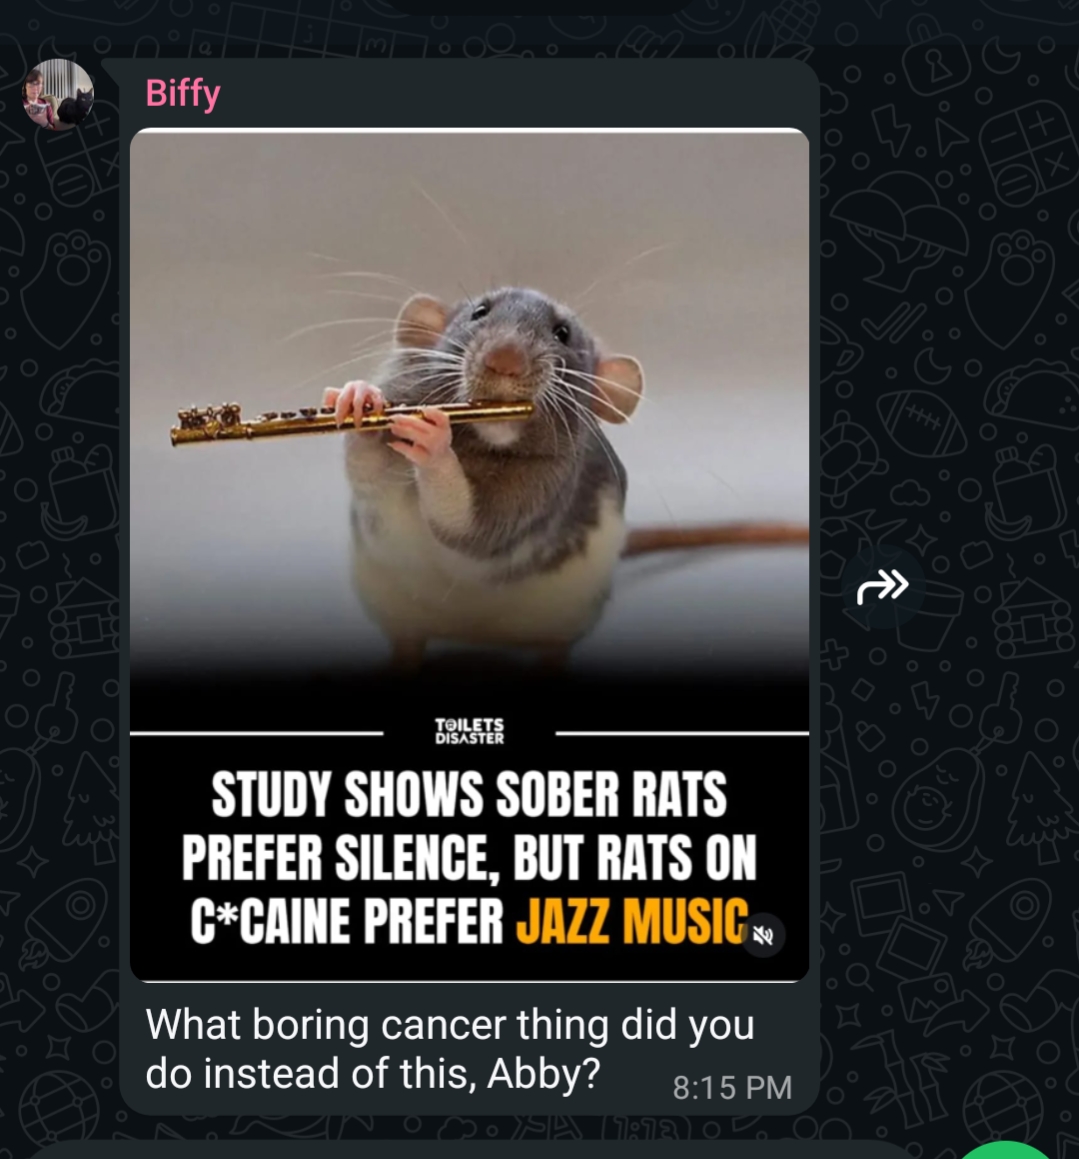
Task: Unmute the video with the speaker icon
Action: tap(763, 935)
